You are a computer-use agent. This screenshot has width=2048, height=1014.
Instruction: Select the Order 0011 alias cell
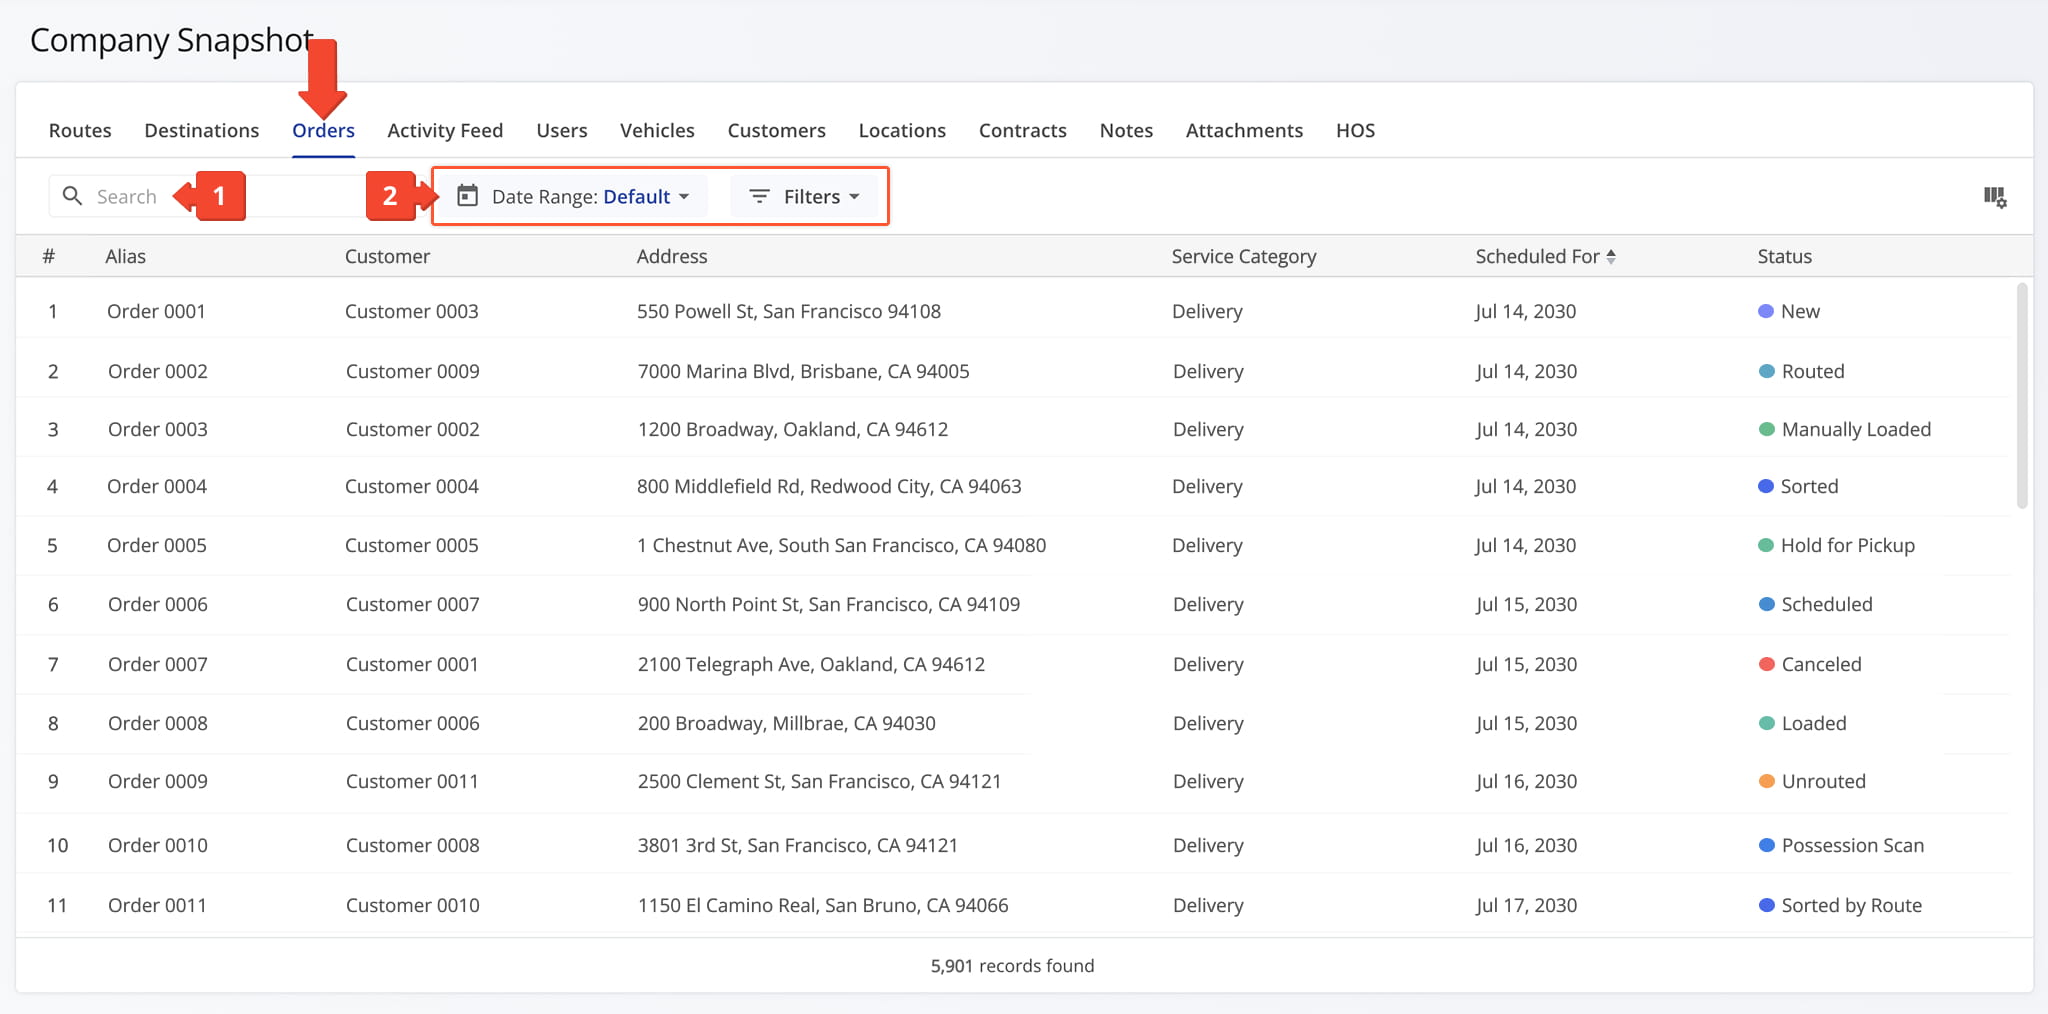click(x=157, y=905)
